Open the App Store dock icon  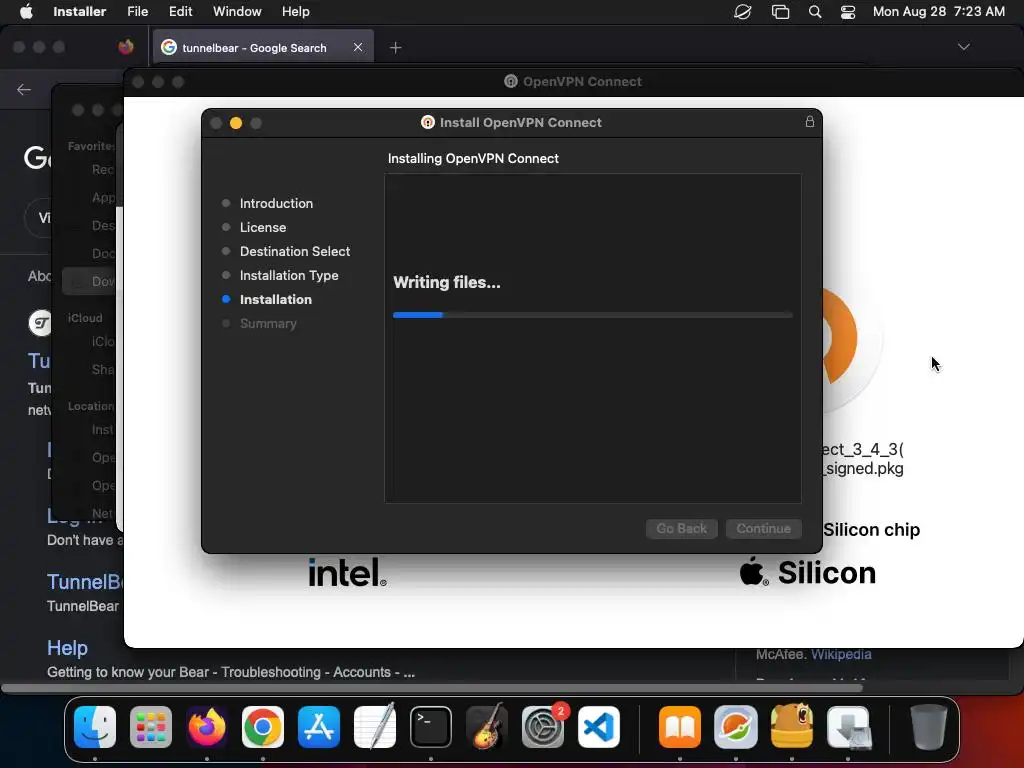tap(319, 726)
